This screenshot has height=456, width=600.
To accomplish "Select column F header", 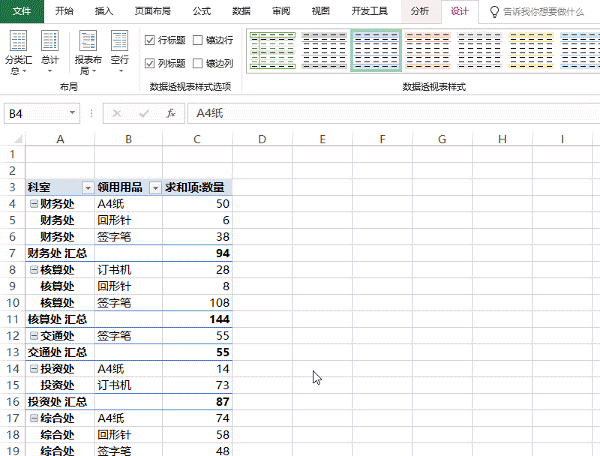I will pyautogui.click(x=382, y=139).
